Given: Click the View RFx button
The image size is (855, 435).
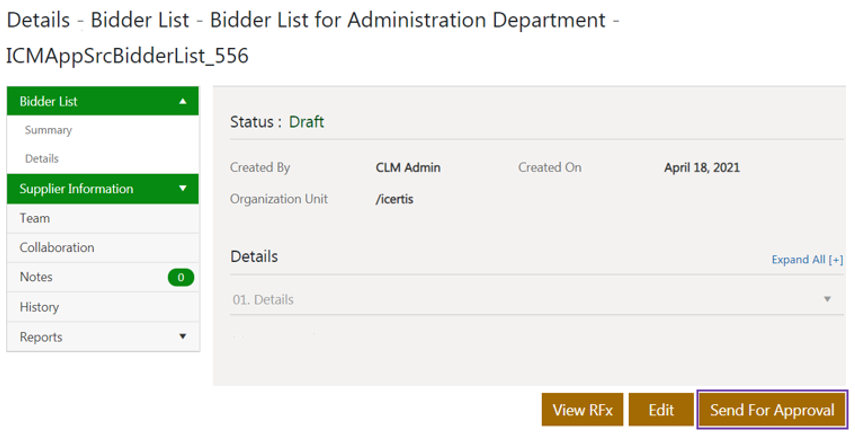Looking at the screenshot, I should coord(582,410).
